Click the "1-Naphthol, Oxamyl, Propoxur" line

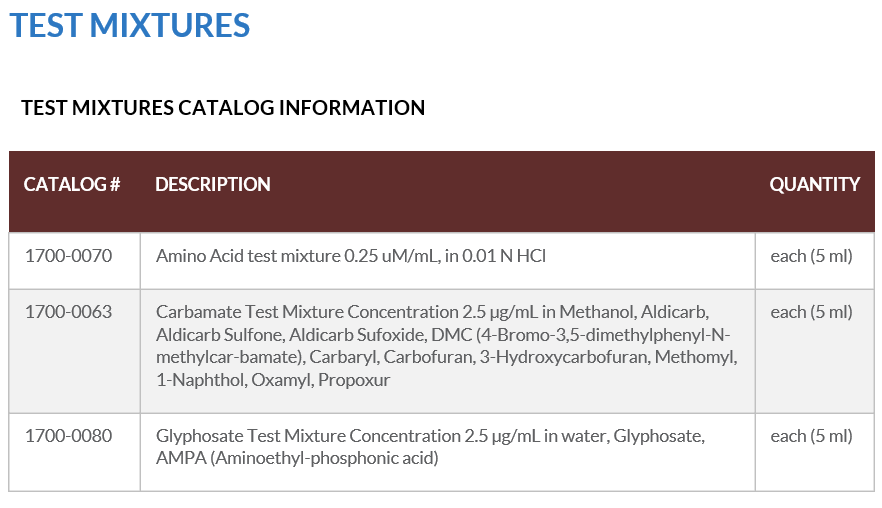click(x=273, y=380)
